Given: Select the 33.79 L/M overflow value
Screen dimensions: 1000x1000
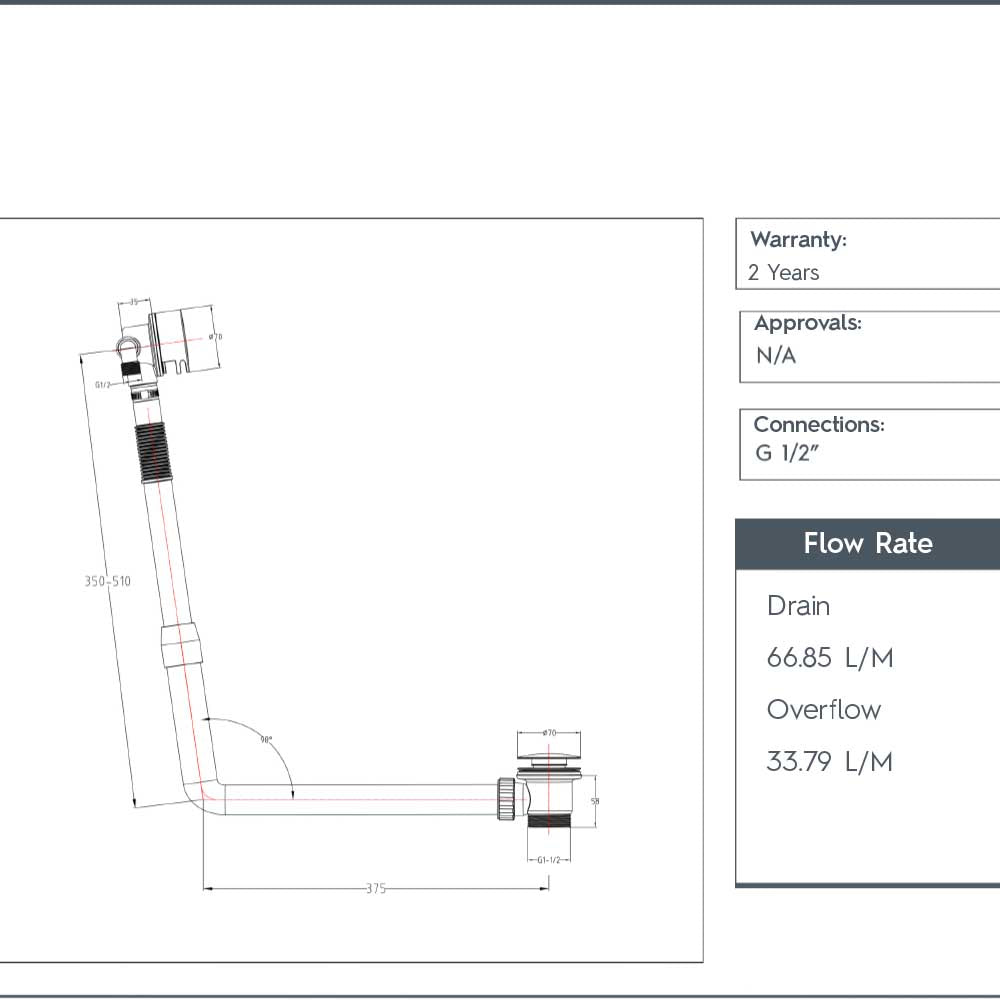Looking at the screenshot, I should pos(829,762).
